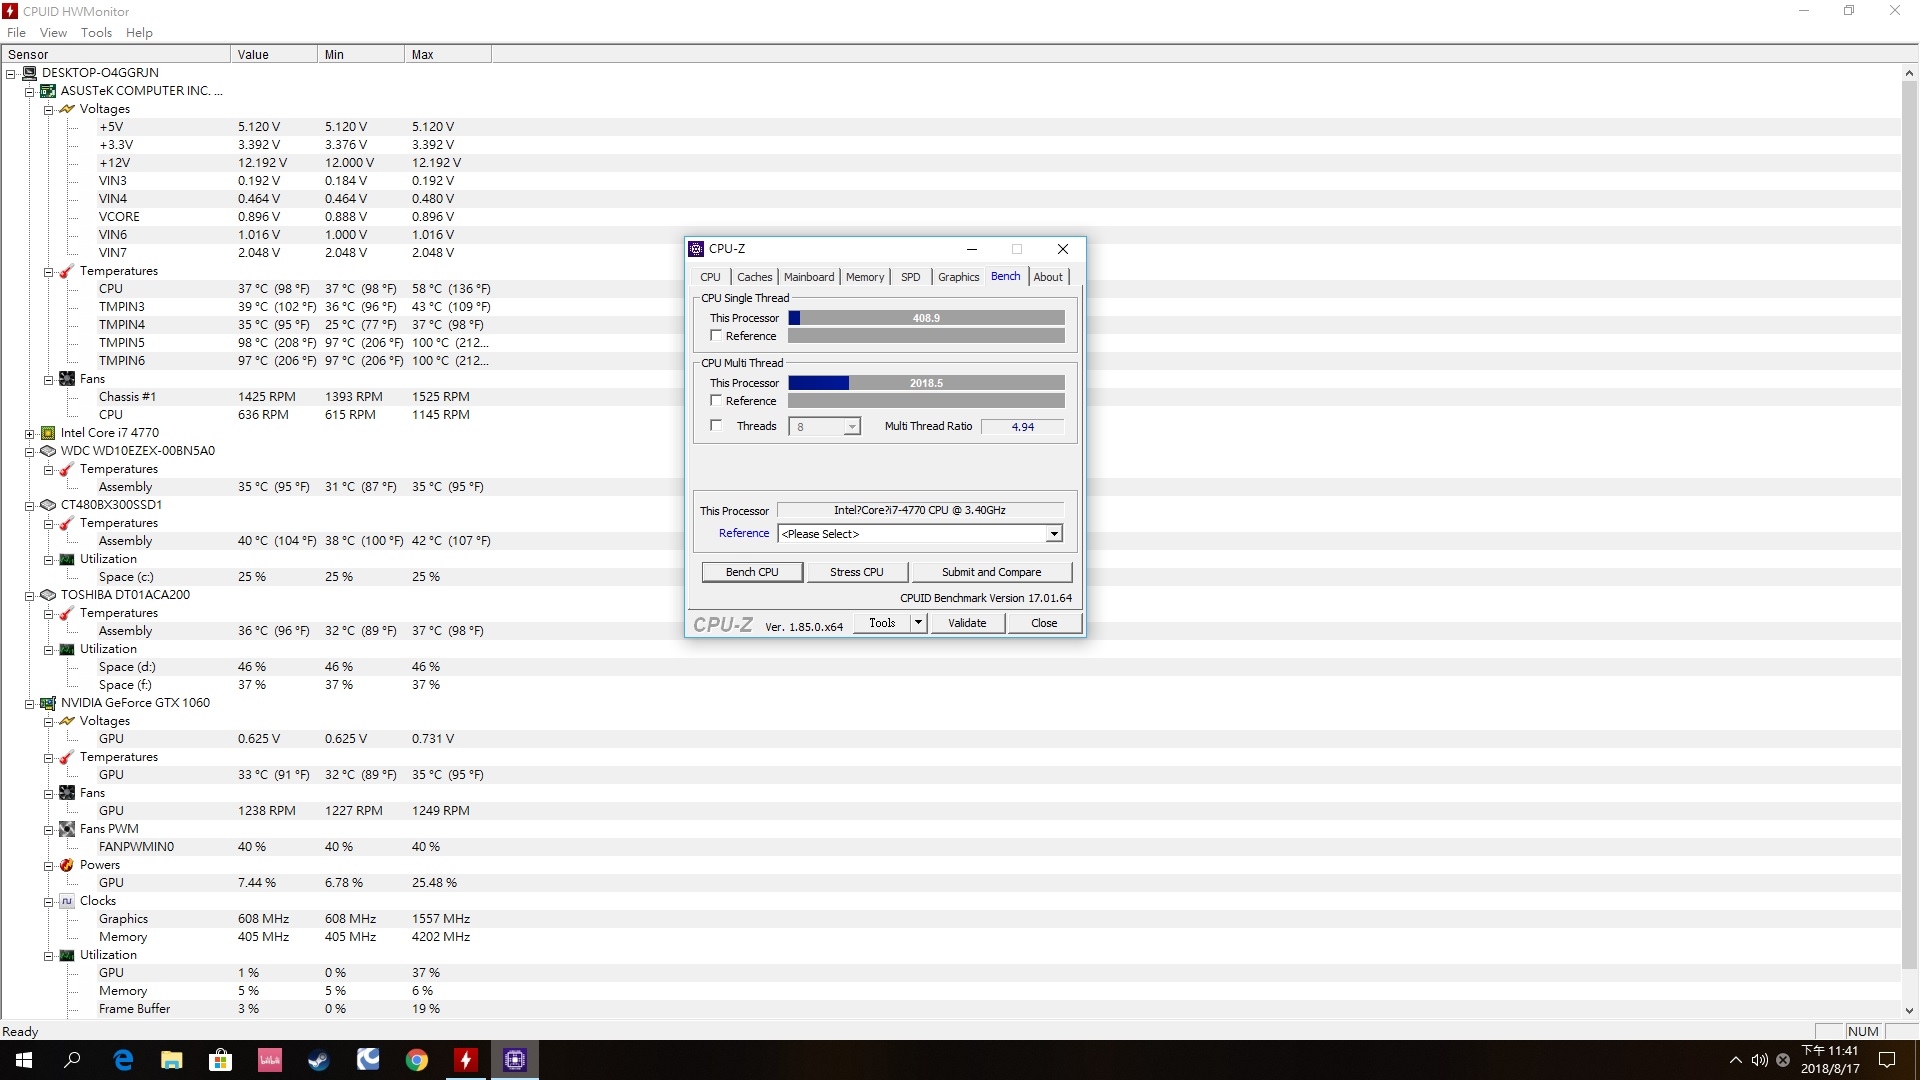Open Microsoft Store from the taskbar
Screen dimensions: 1920x1080
tap(221, 1060)
